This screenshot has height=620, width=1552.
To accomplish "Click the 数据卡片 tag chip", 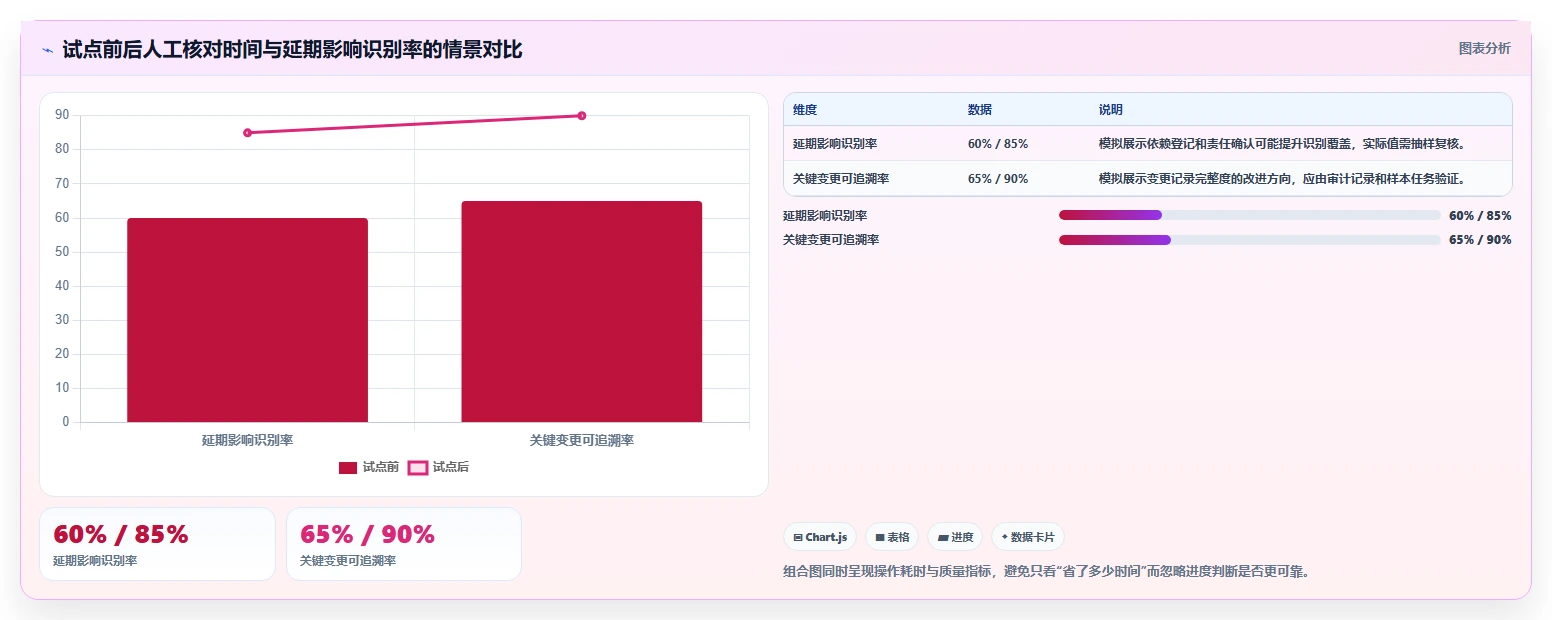I will [1028, 537].
